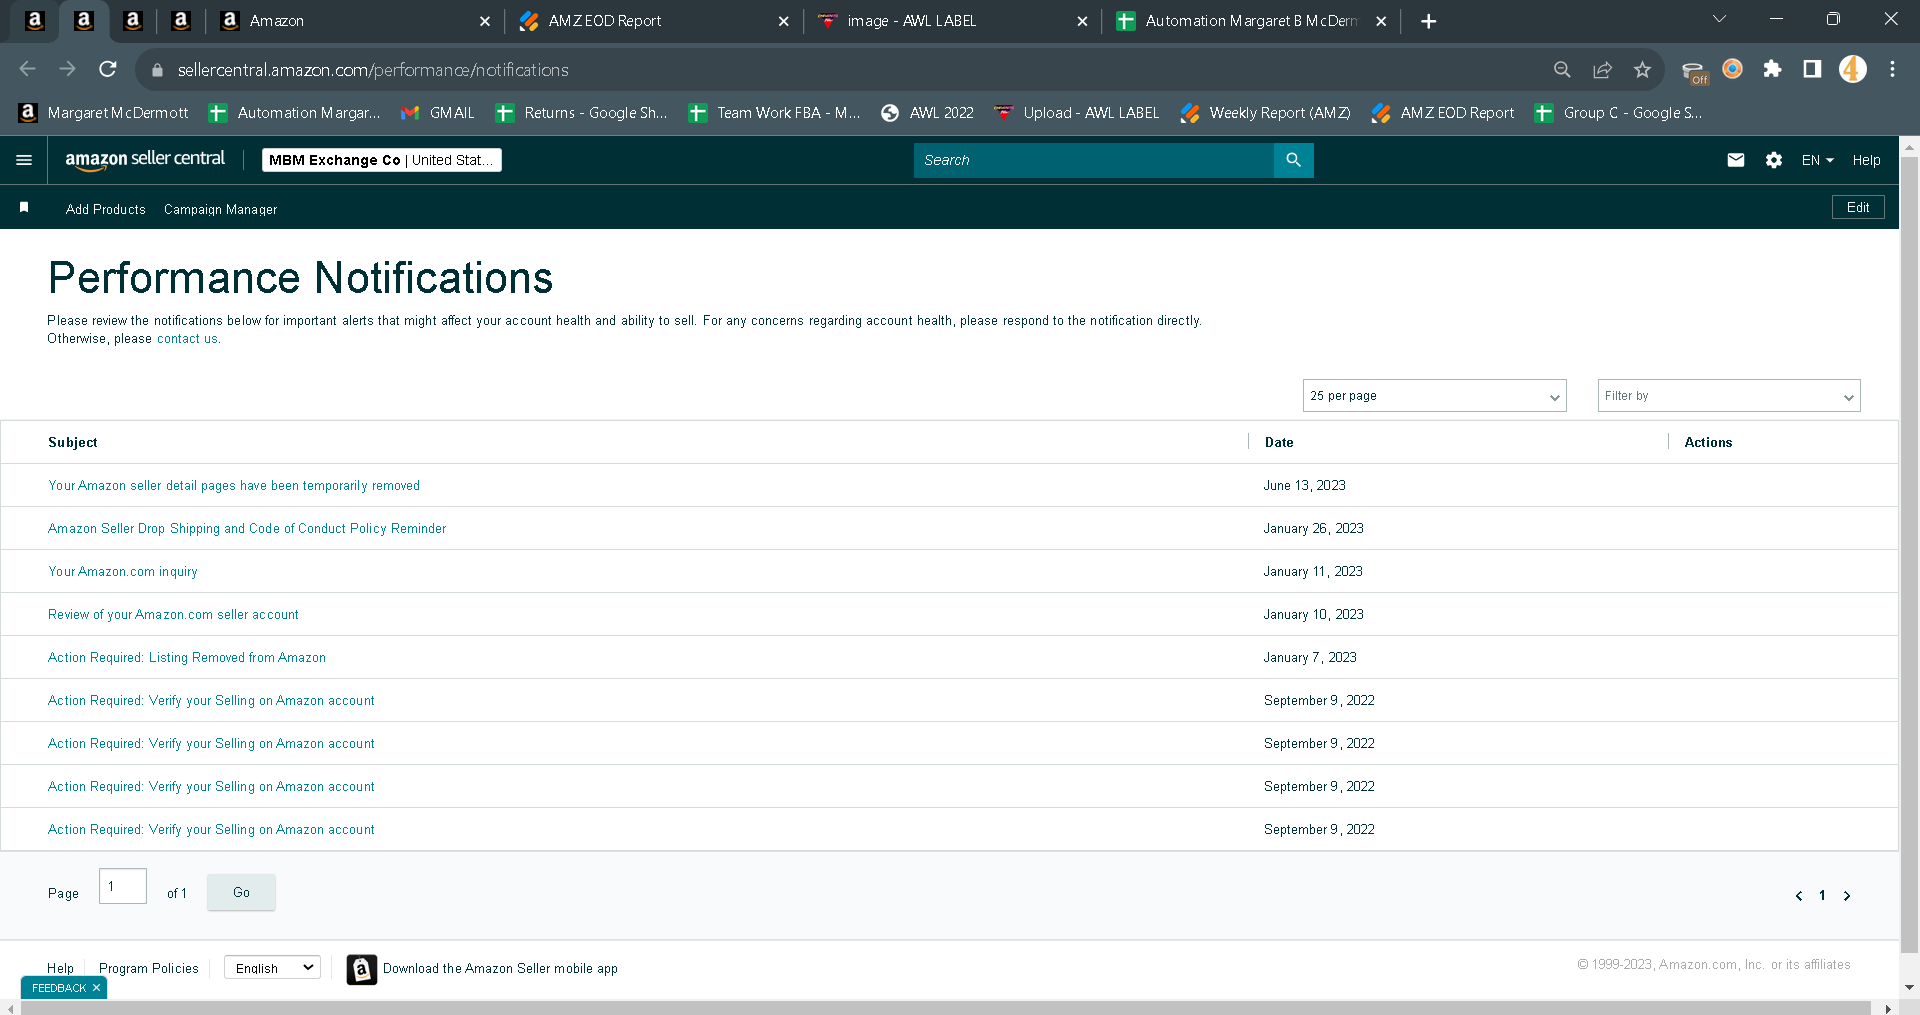Screen dimensions: 1920x1015
Task: Click the Go button for page navigation
Action: pyautogui.click(x=241, y=892)
